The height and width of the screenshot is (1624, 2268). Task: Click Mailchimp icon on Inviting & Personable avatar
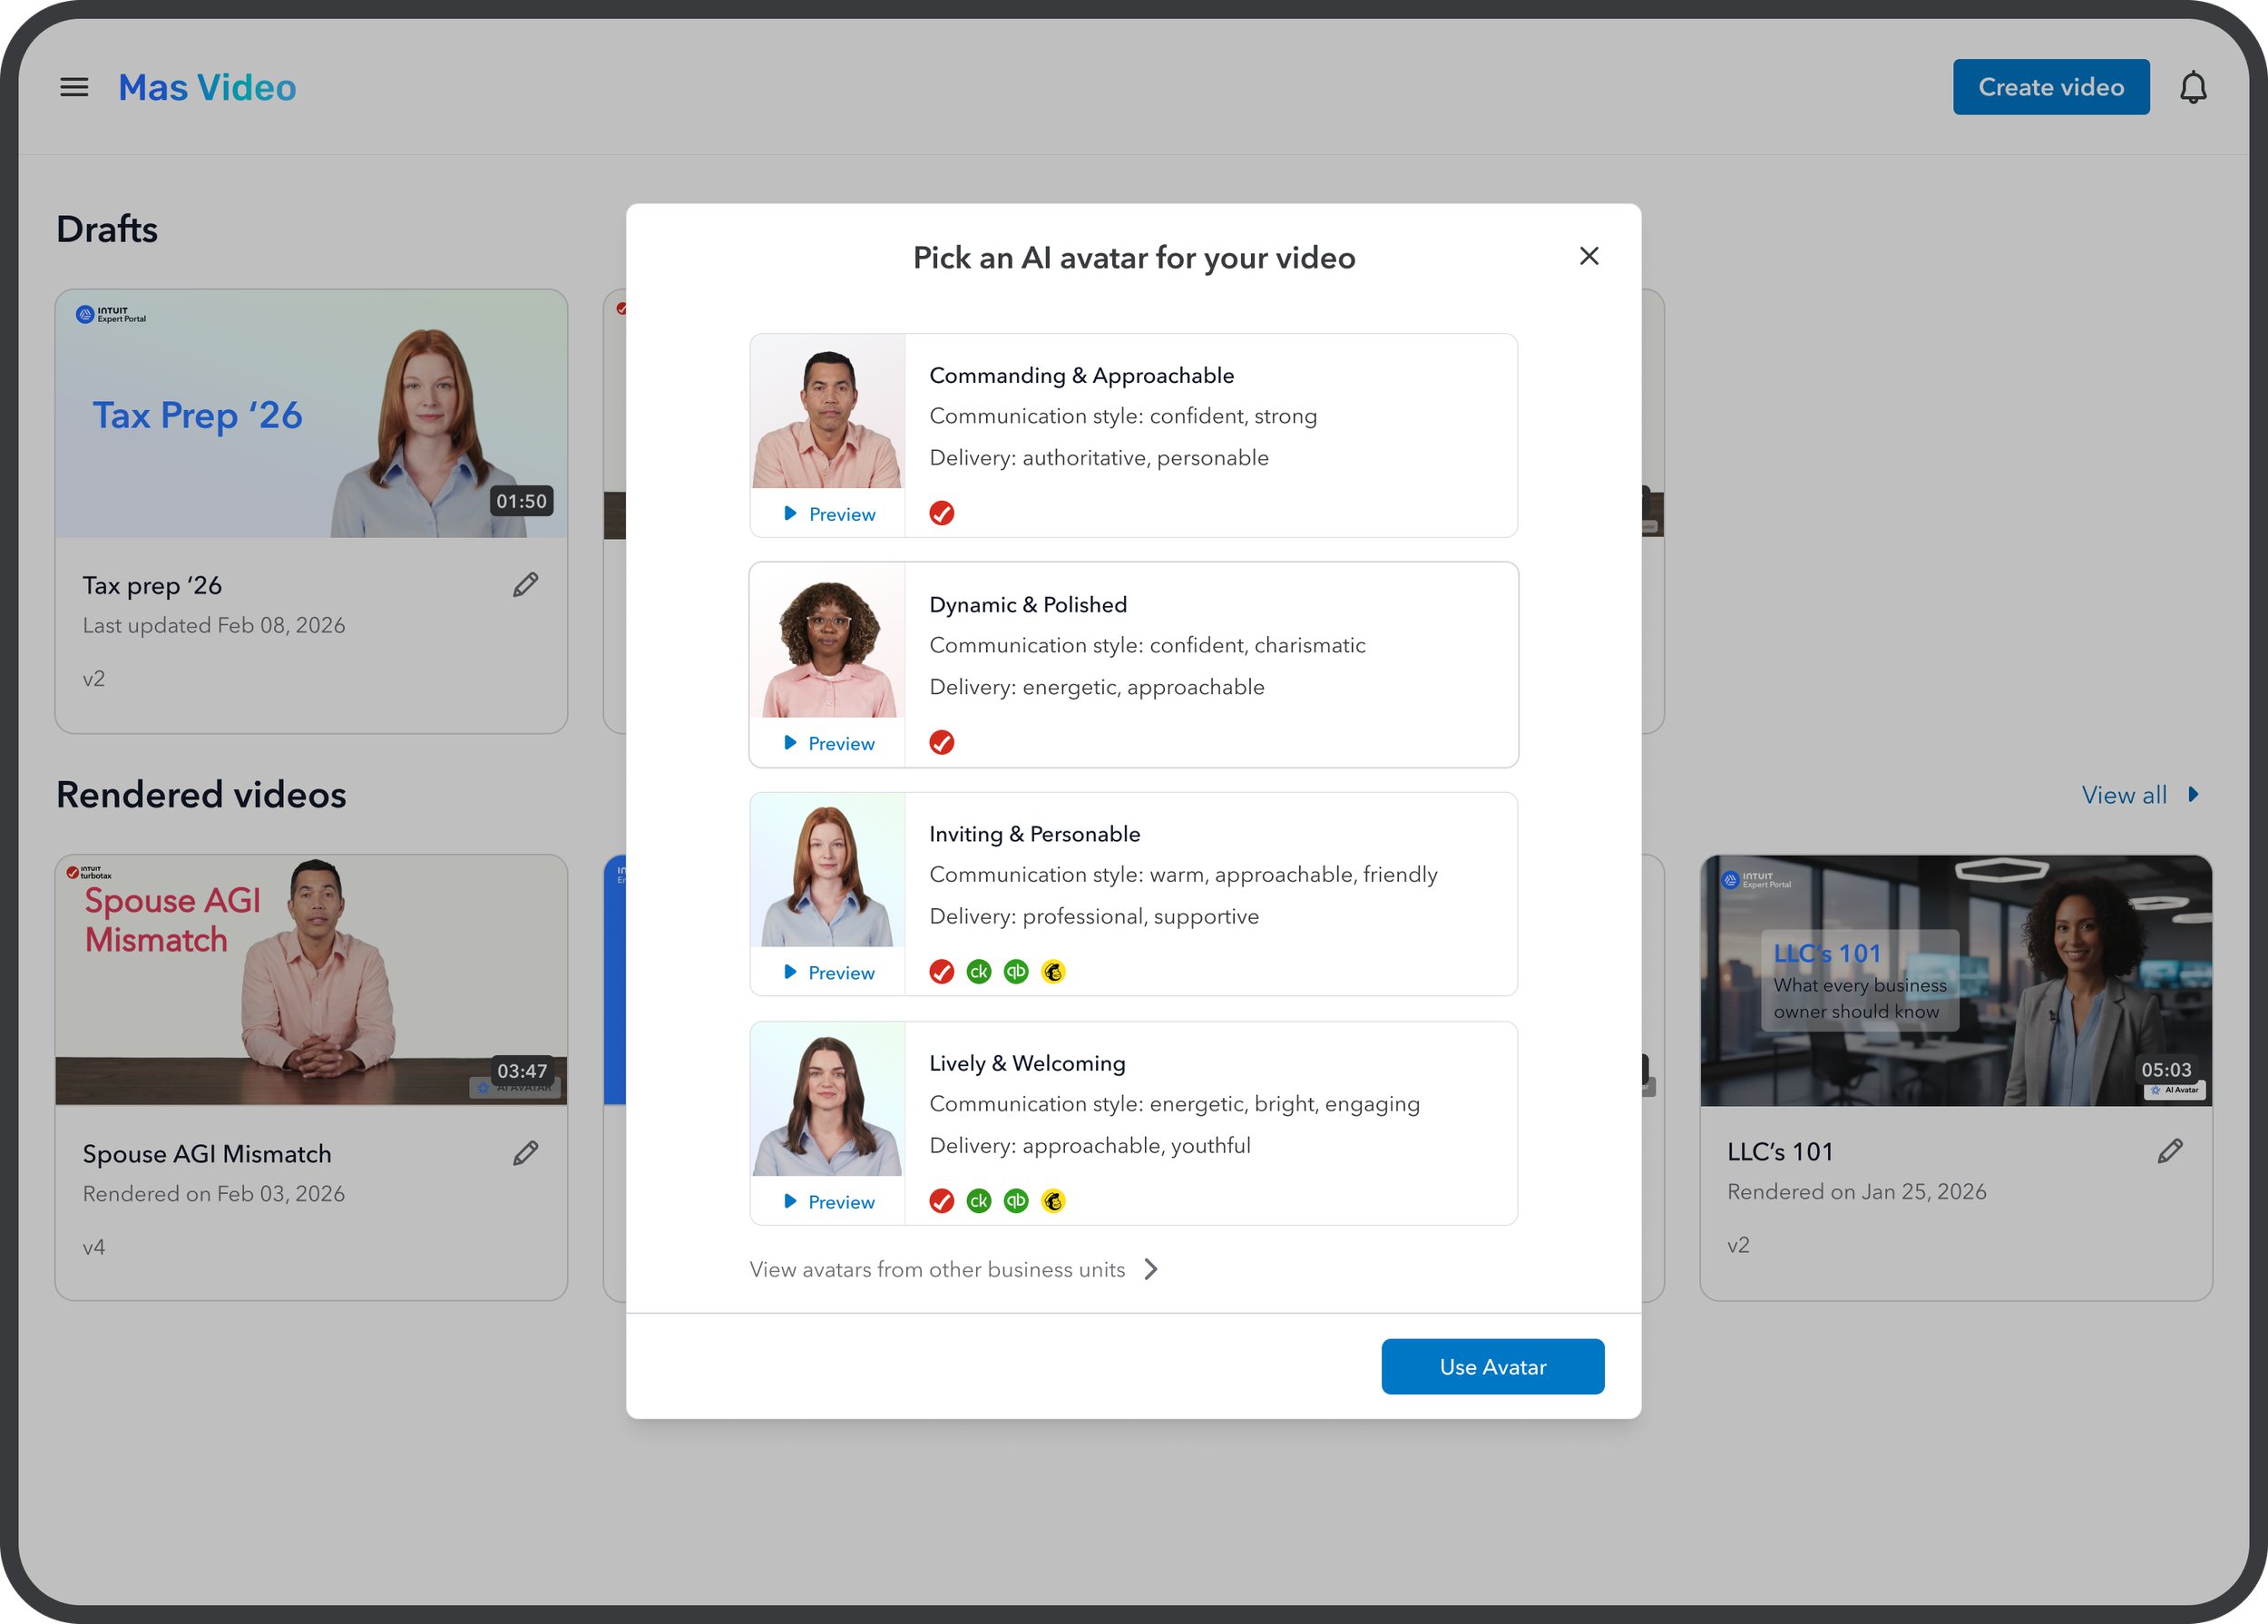click(x=1052, y=971)
